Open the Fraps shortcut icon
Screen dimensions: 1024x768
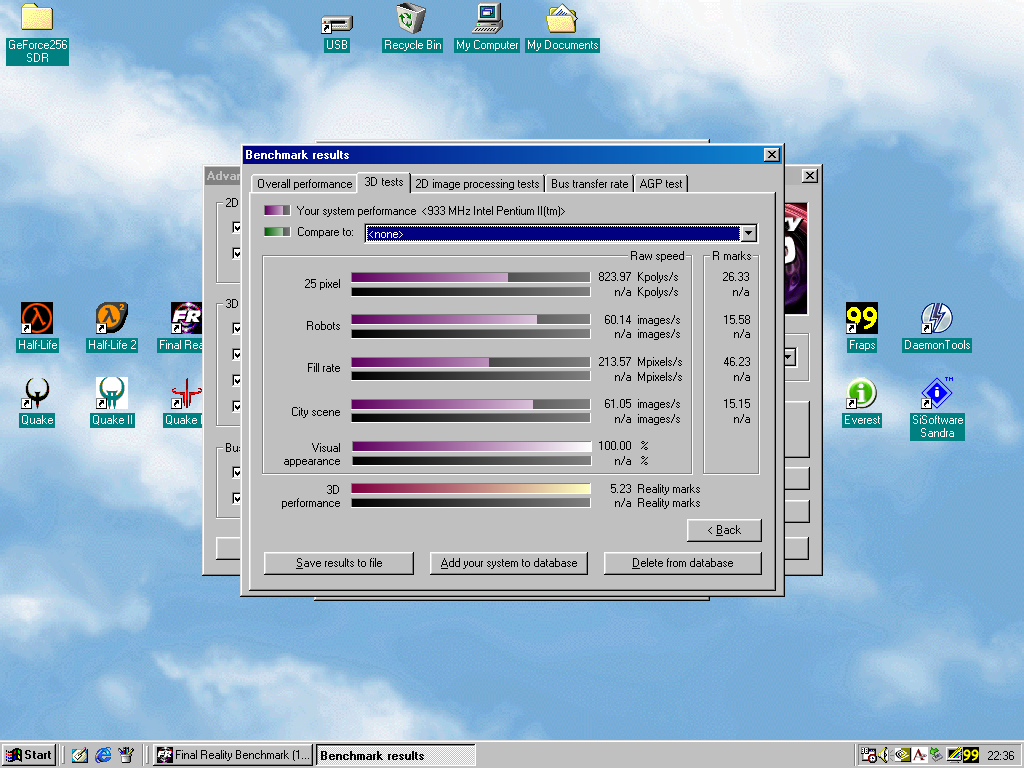point(861,319)
